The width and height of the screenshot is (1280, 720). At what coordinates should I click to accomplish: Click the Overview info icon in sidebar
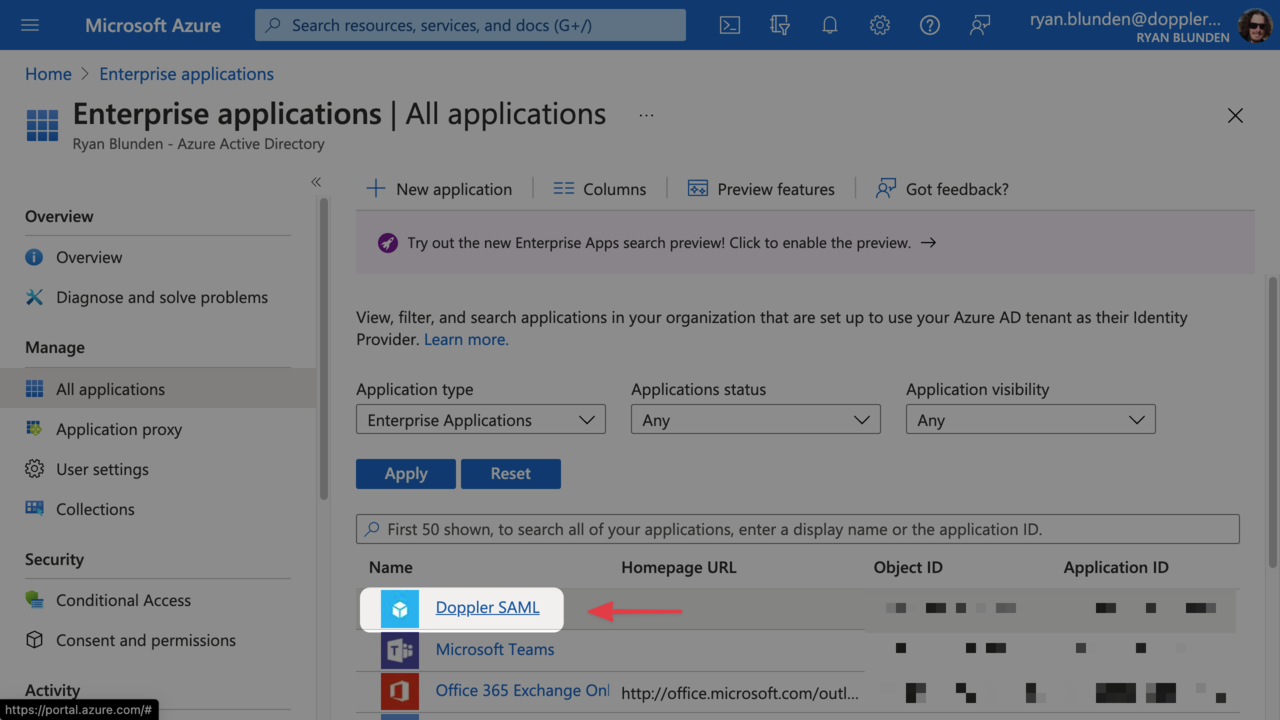pyautogui.click(x=34, y=257)
